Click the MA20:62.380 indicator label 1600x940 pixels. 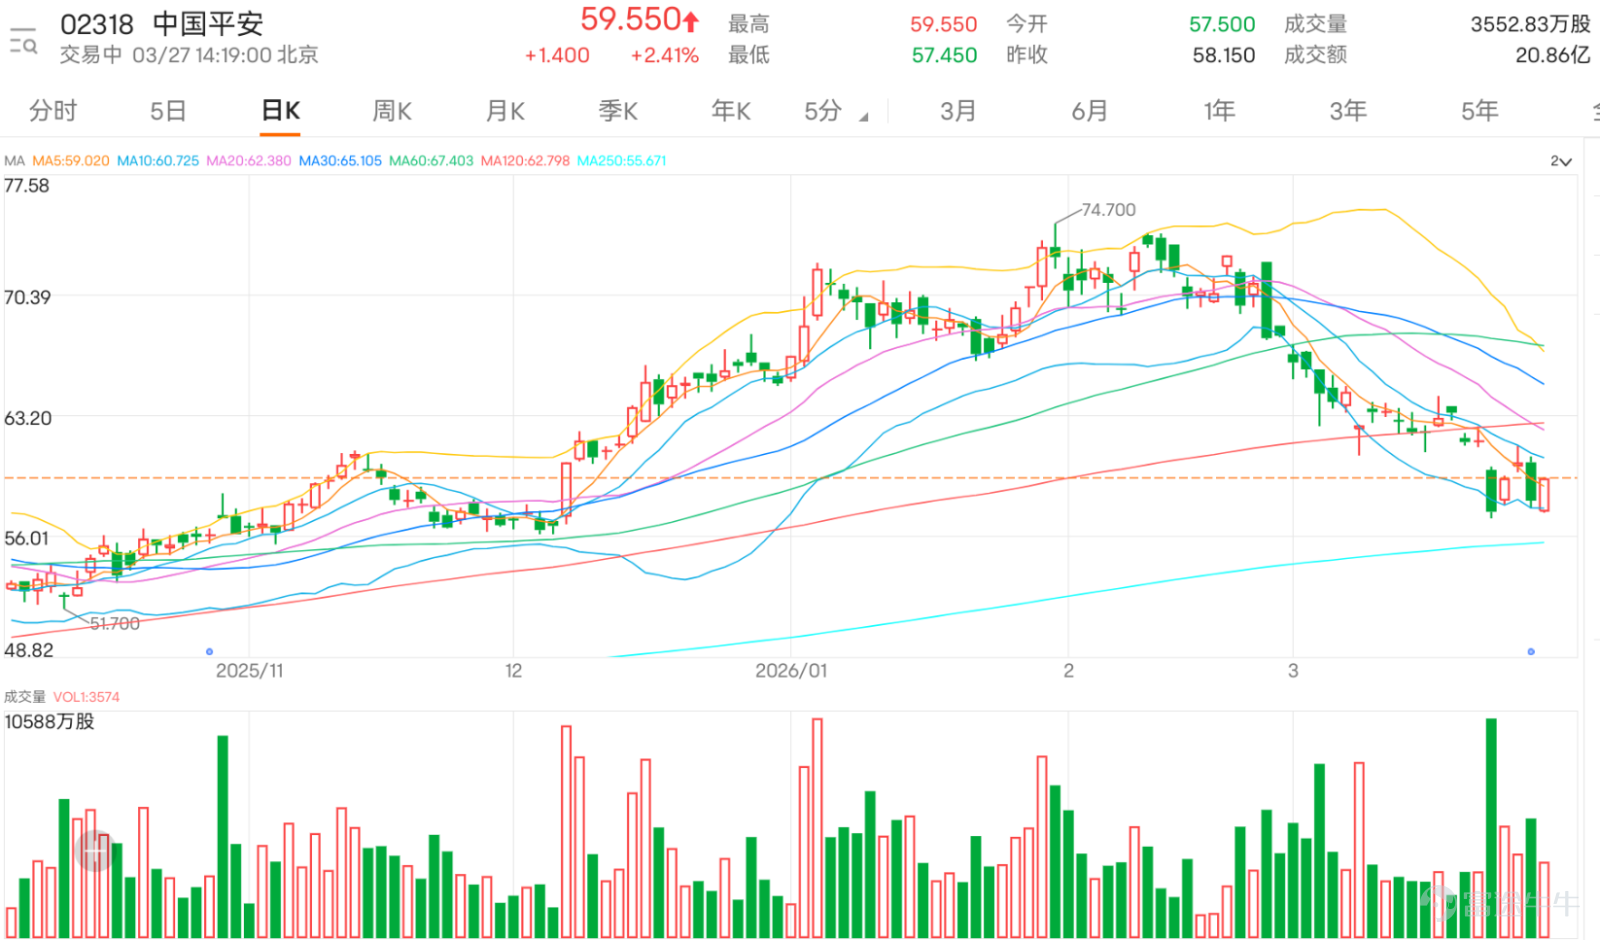click(249, 161)
